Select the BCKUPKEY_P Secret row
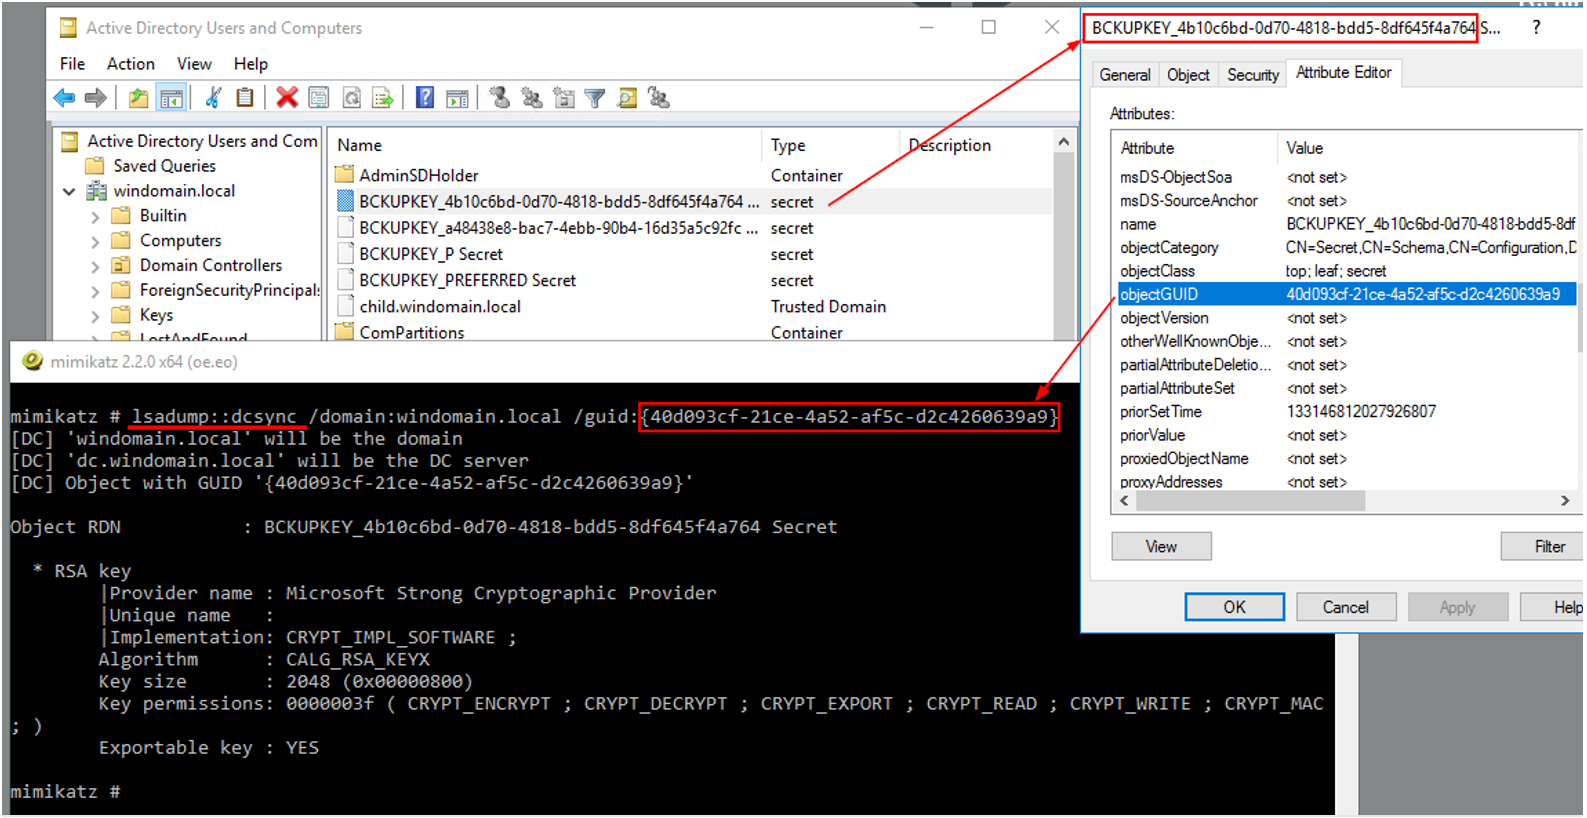Screen dimensions: 1587x818 coord(692,254)
